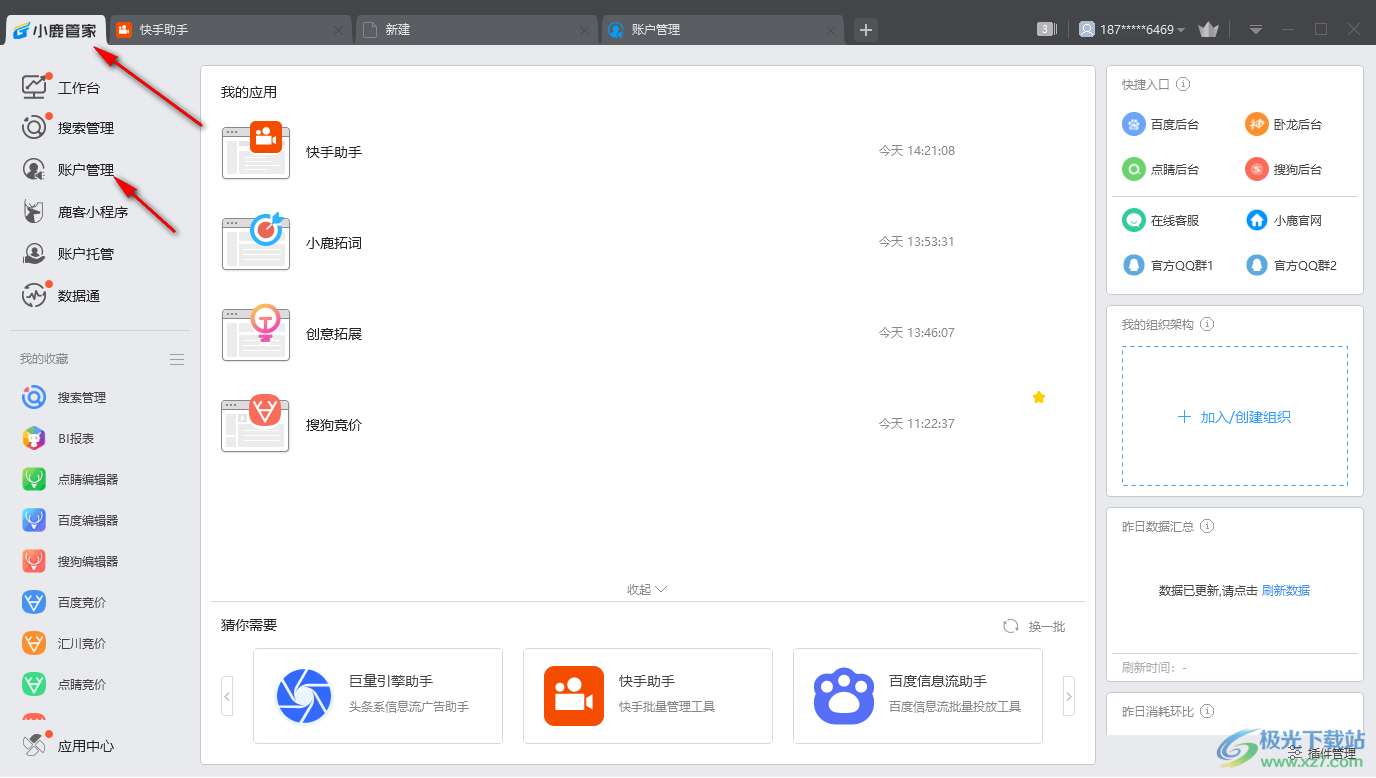Open 在线客服 quick entry

(1161, 220)
